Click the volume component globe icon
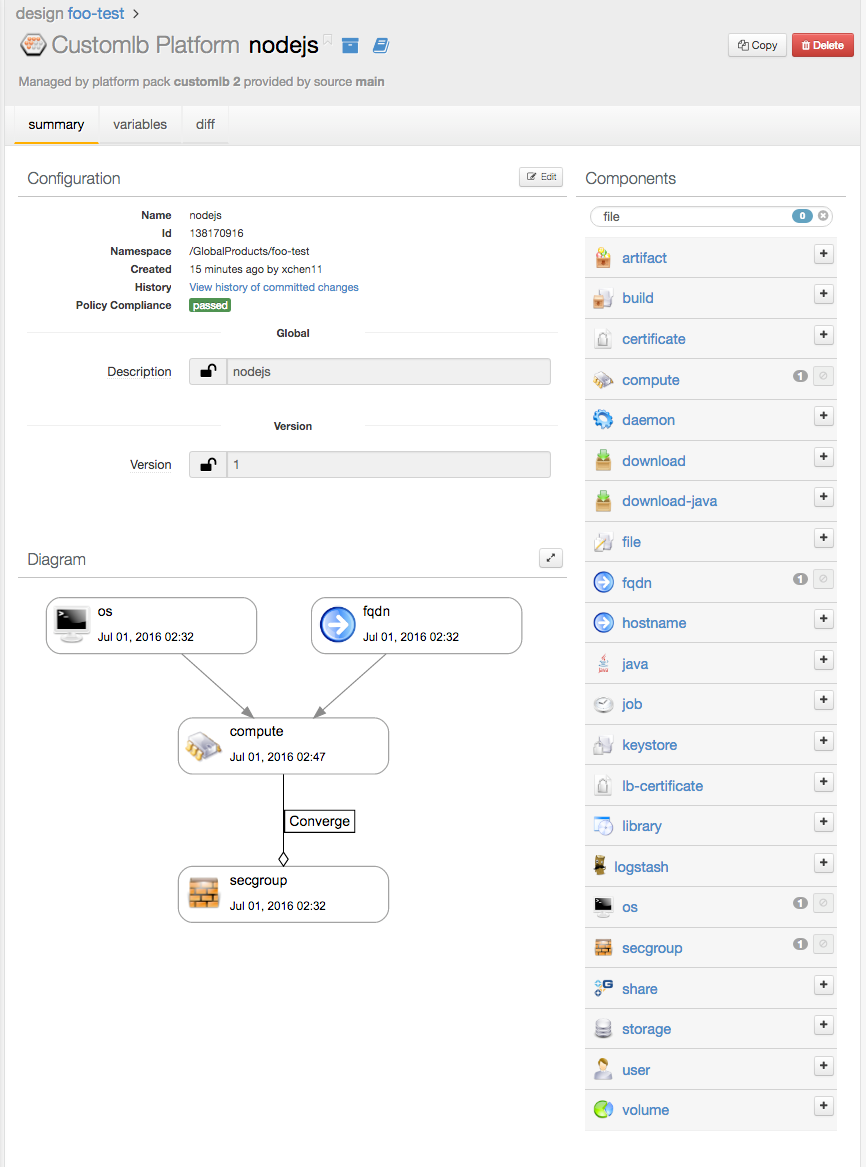 point(602,1109)
